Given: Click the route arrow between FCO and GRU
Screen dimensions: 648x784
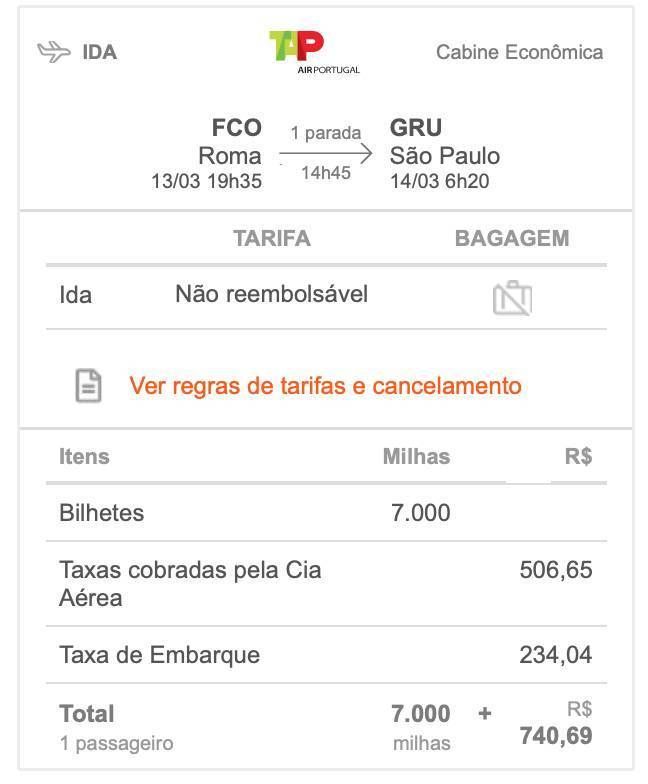Looking at the screenshot, I should click(x=326, y=154).
